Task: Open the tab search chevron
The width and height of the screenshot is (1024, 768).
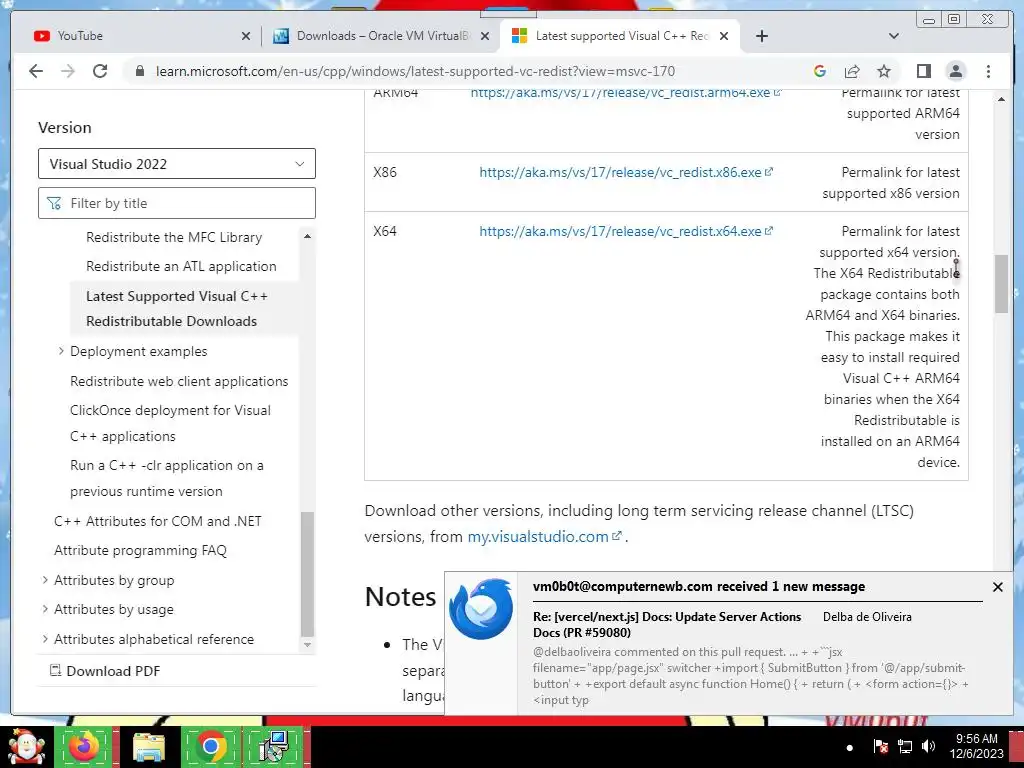Action: (894, 36)
